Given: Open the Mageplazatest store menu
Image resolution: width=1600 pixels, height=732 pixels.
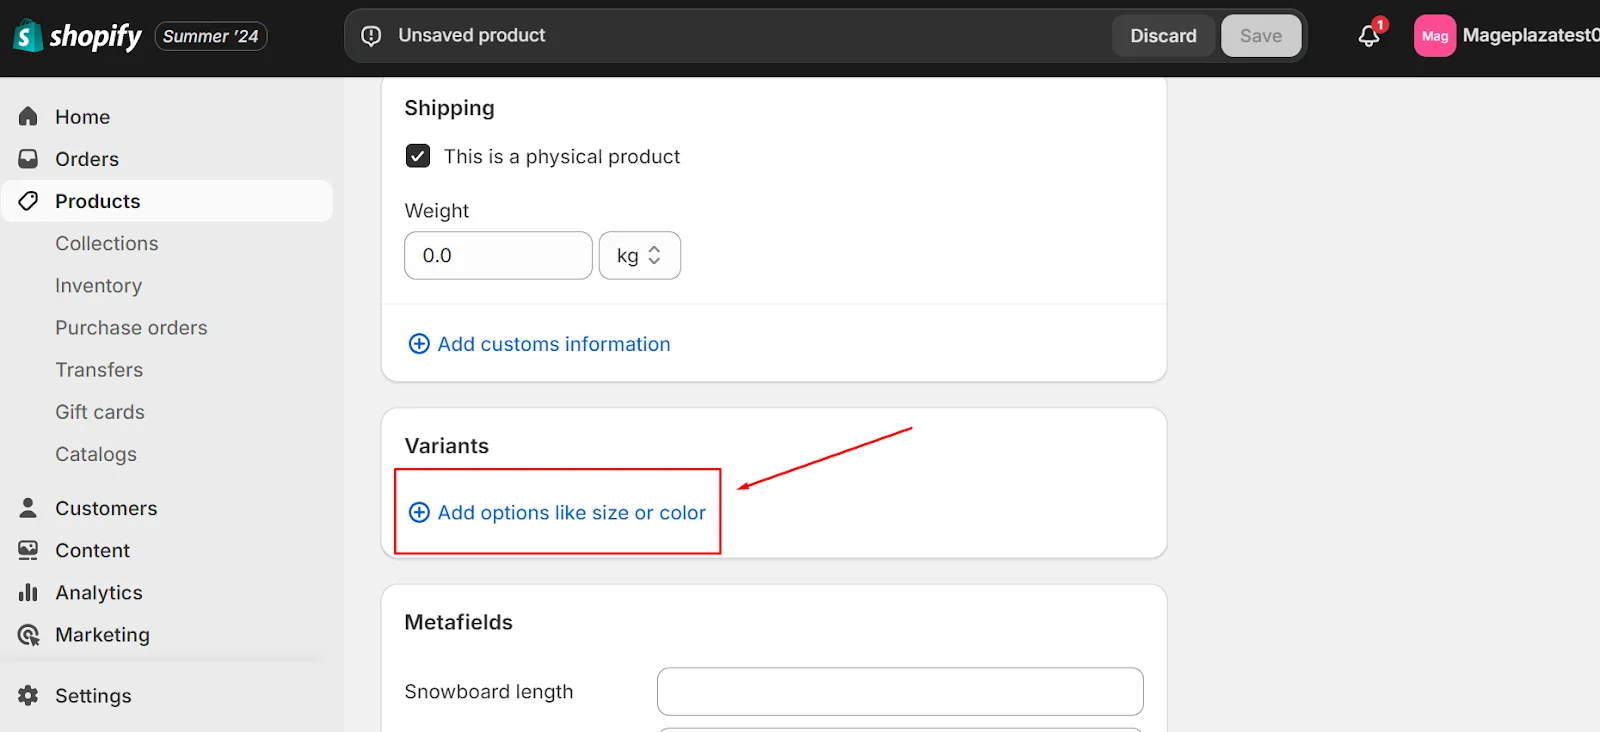Looking at the screenshot, I should point(1530,36).
